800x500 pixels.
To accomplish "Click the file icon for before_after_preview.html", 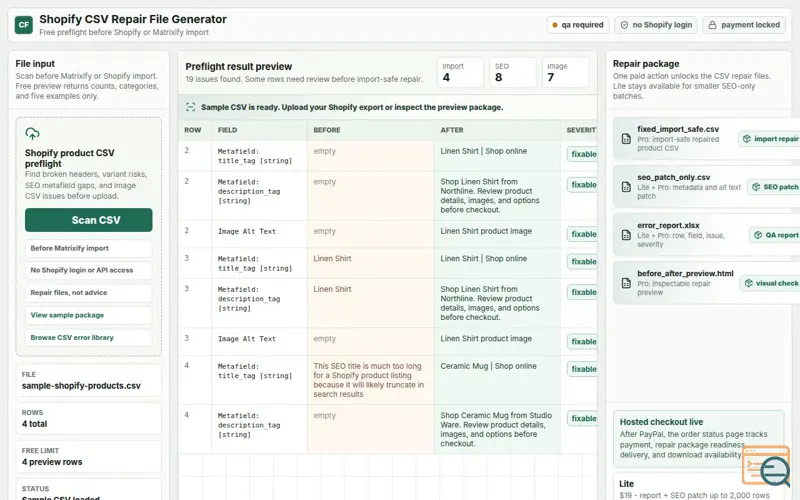I will point(626,283).
